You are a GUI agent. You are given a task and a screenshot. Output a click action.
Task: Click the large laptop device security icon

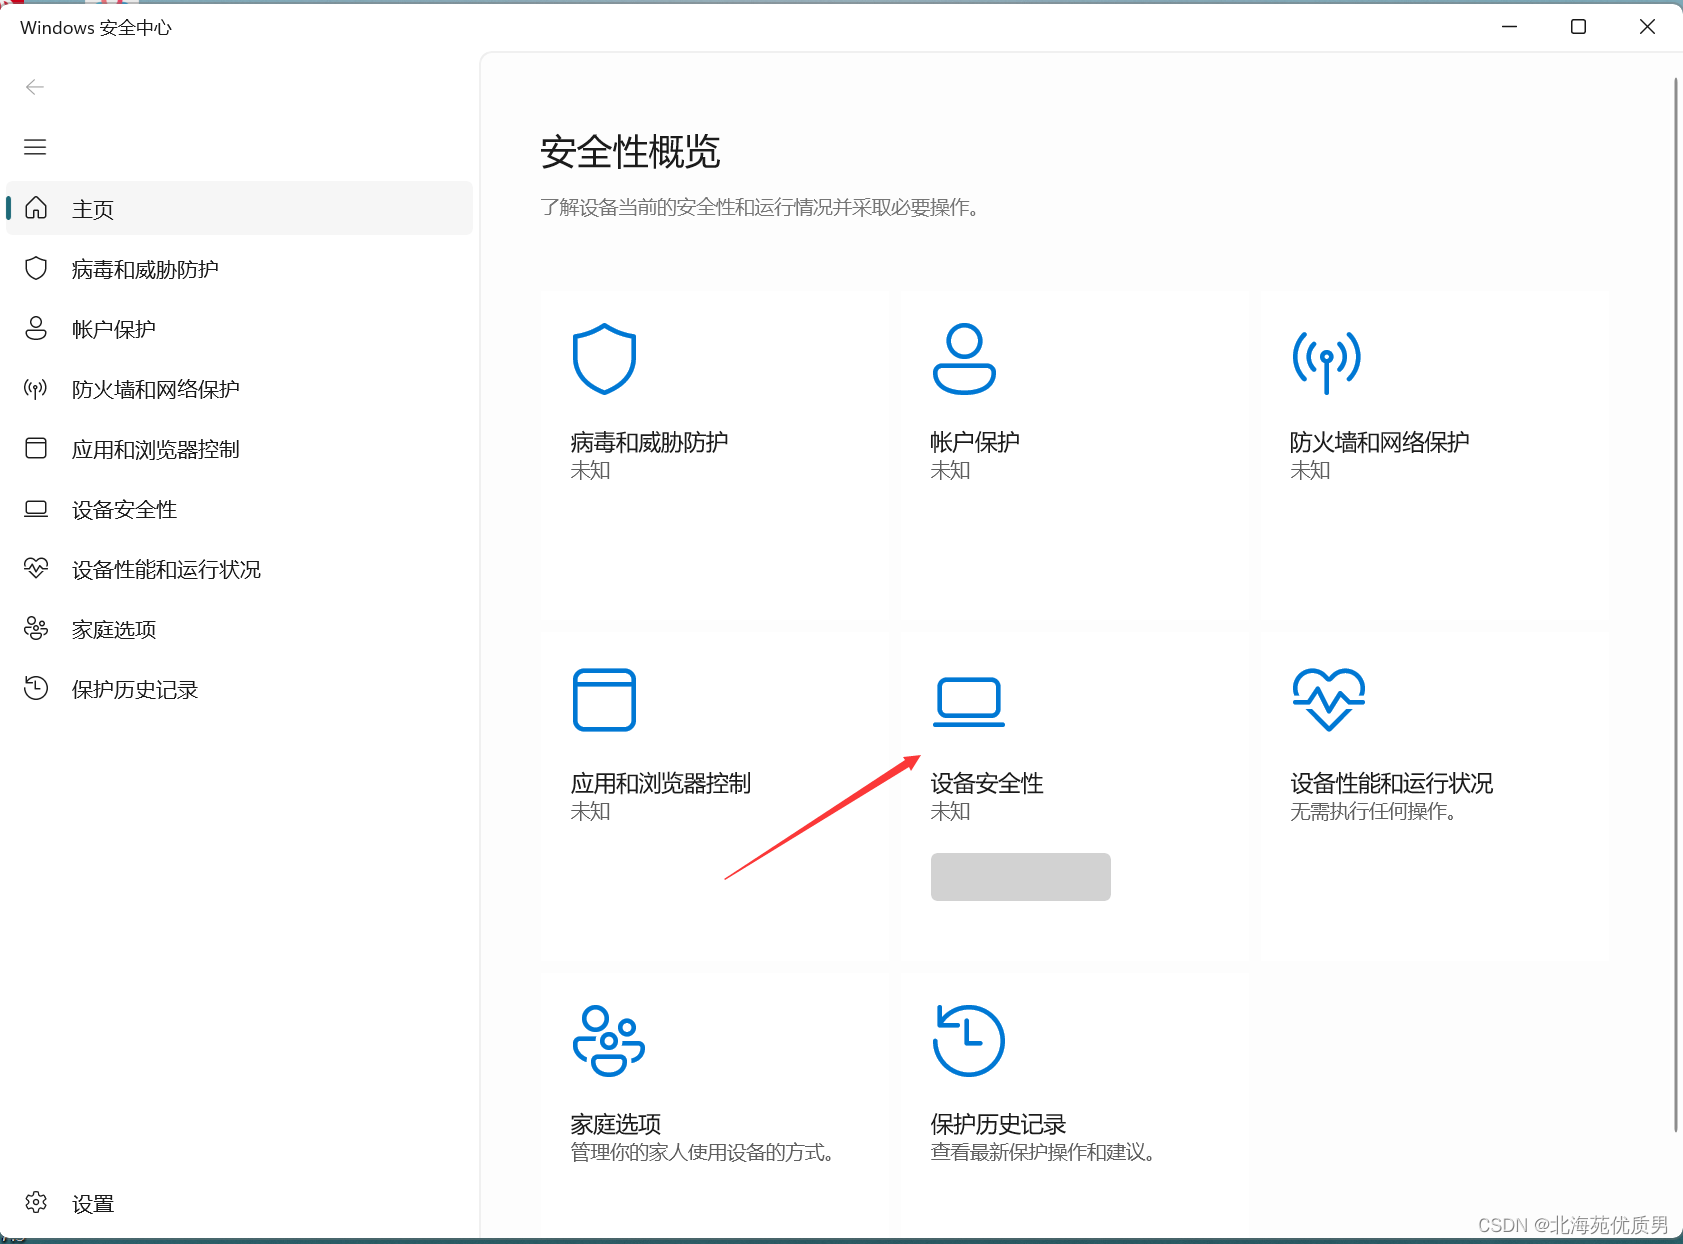[968, 702]
